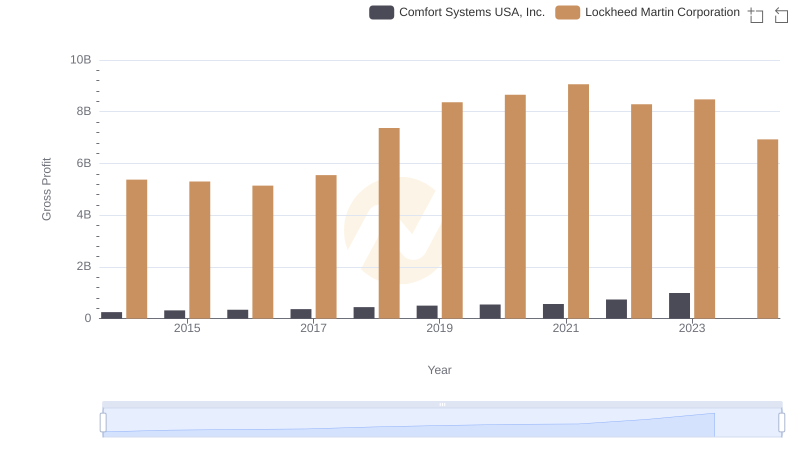Click the data zoom top drag bar
The image size is (800, 461).
click(442, 404)
